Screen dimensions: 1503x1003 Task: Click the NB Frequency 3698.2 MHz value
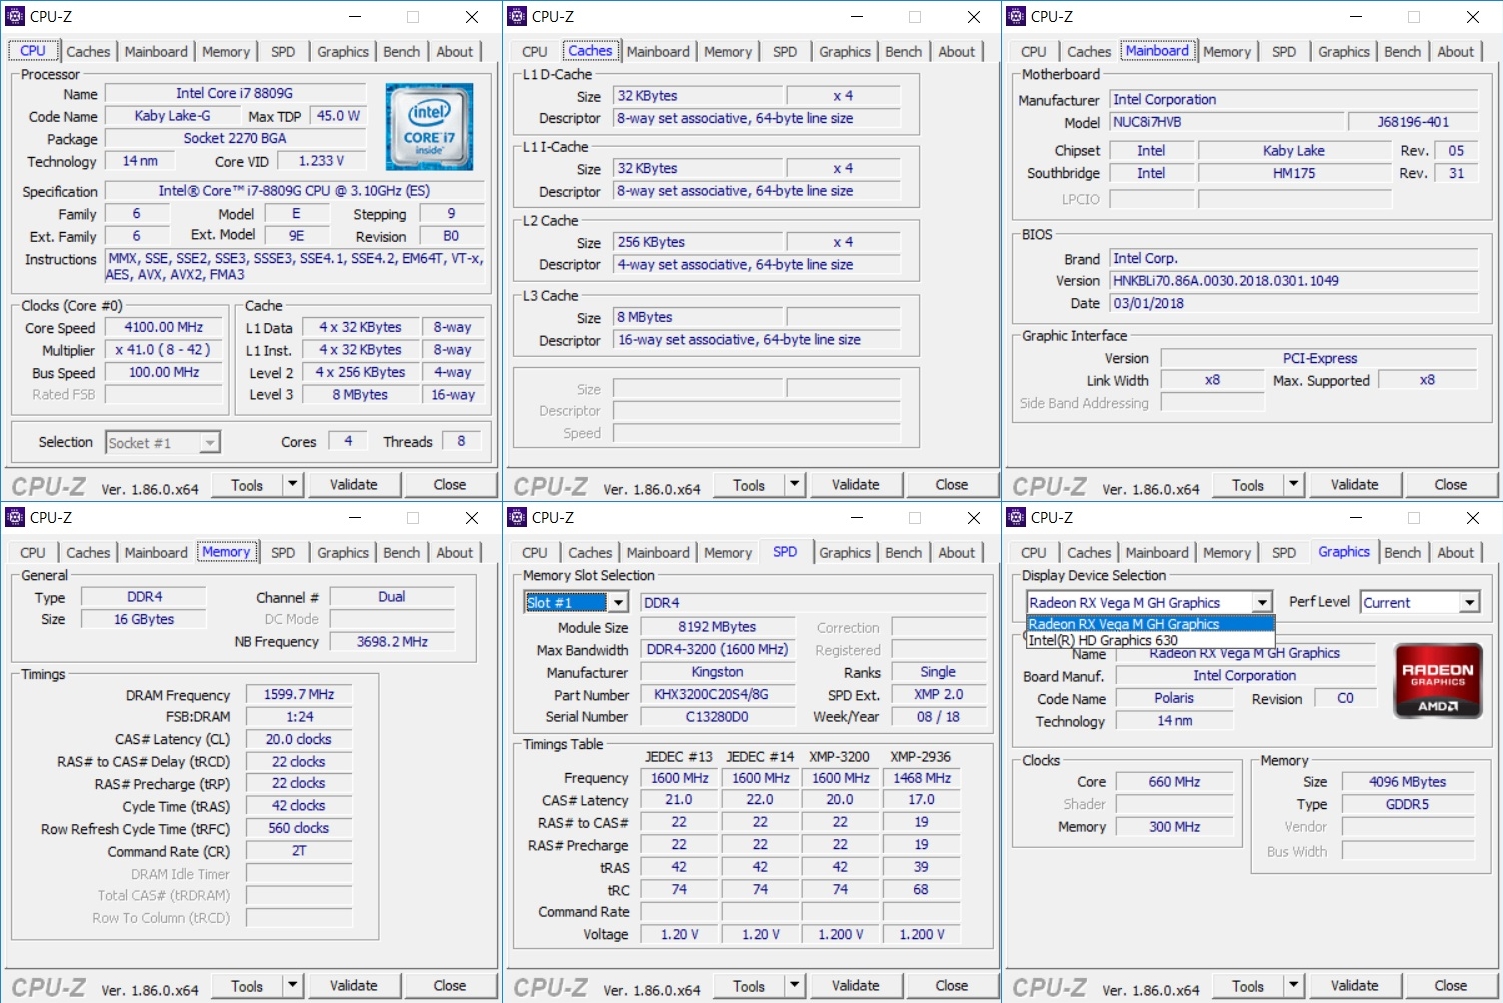[392, 642]
